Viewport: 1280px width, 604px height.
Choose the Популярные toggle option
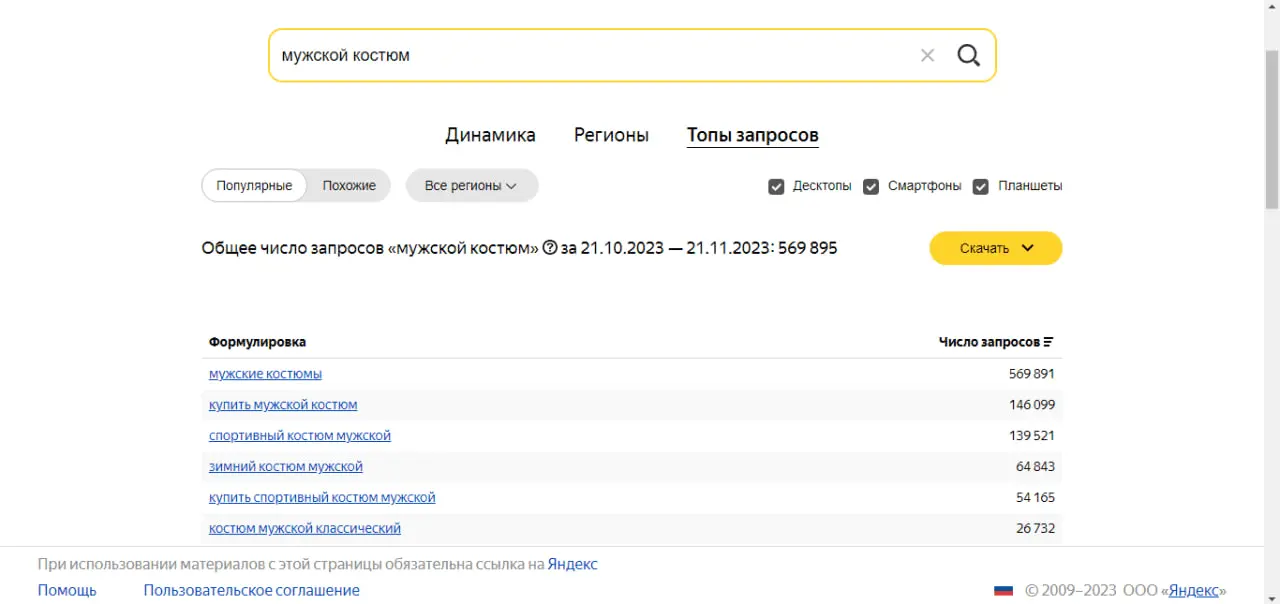(x=254, y=186)
